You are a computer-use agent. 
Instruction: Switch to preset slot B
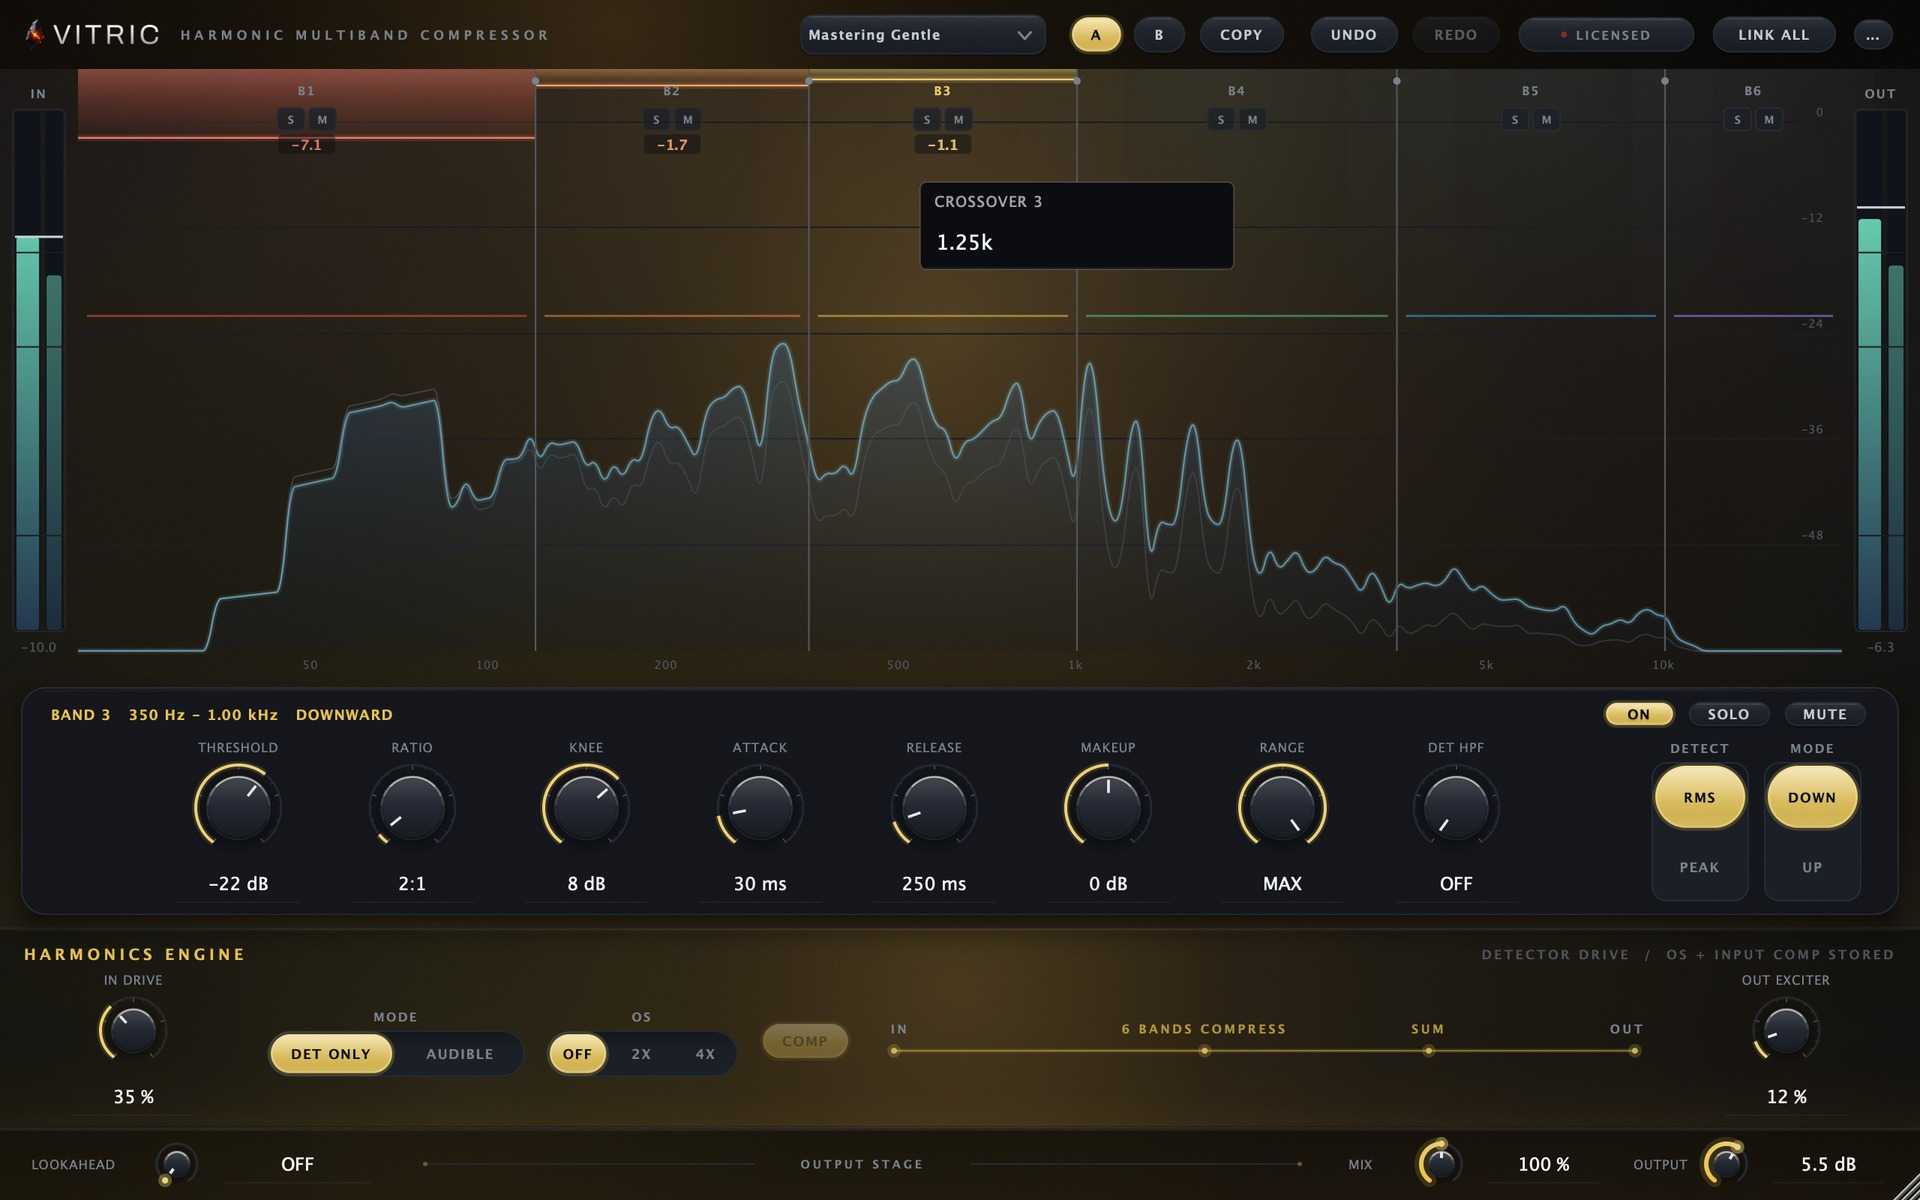pyautogui.click(x=1159, y=35)
